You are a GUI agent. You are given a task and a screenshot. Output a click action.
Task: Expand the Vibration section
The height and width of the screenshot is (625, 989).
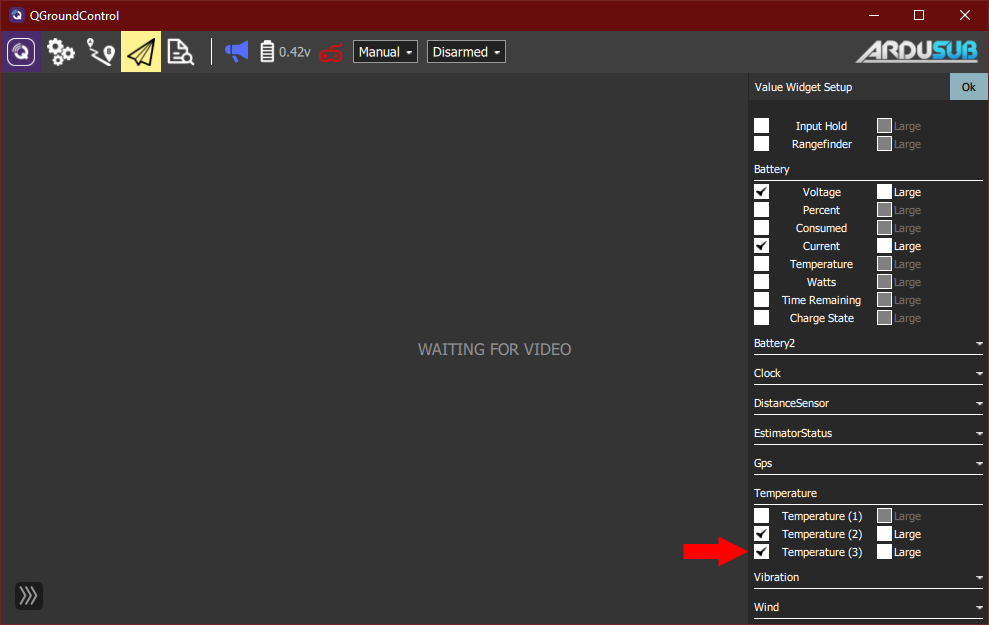click(x=867, y=578)
